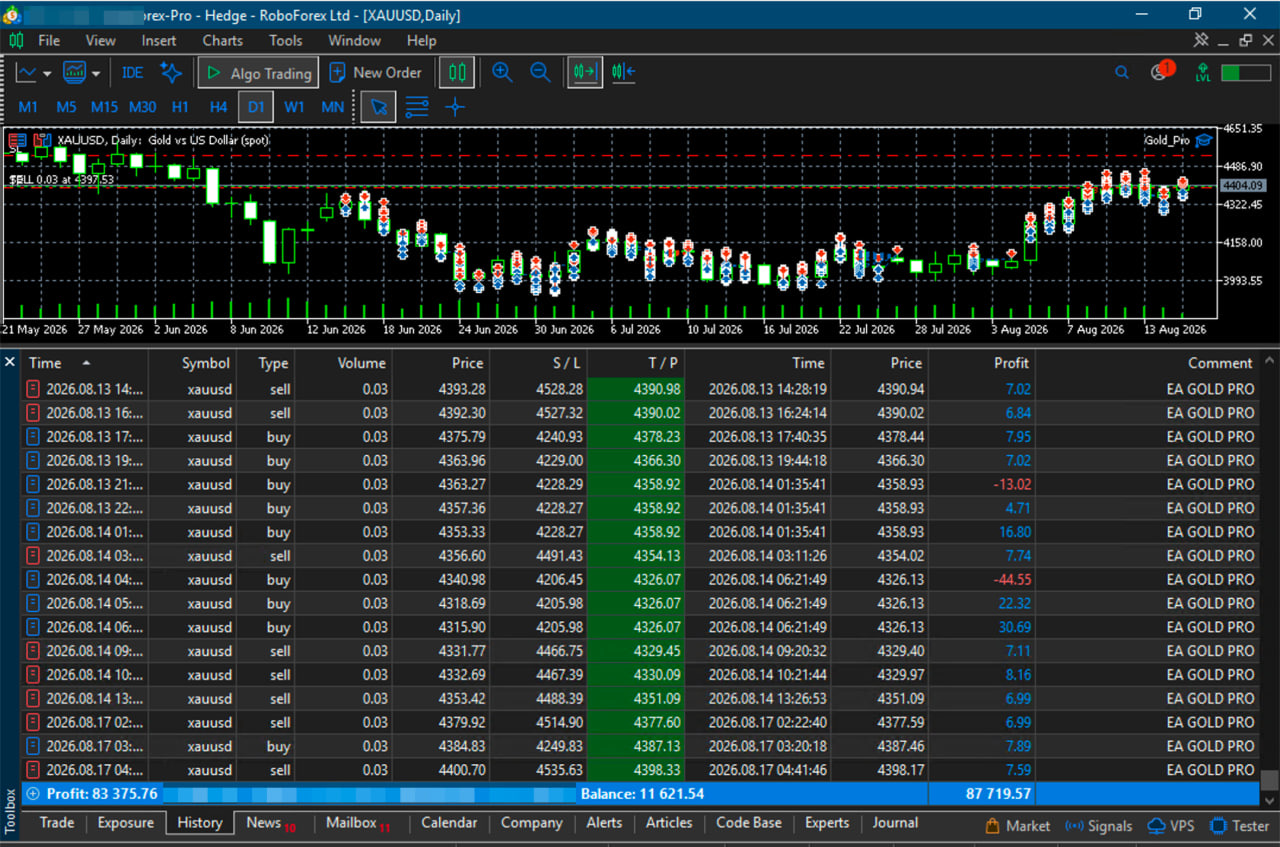Screen dimensions: 1280x847
Task: Click the green connection level bar
Action: (x=1246, y=73)
